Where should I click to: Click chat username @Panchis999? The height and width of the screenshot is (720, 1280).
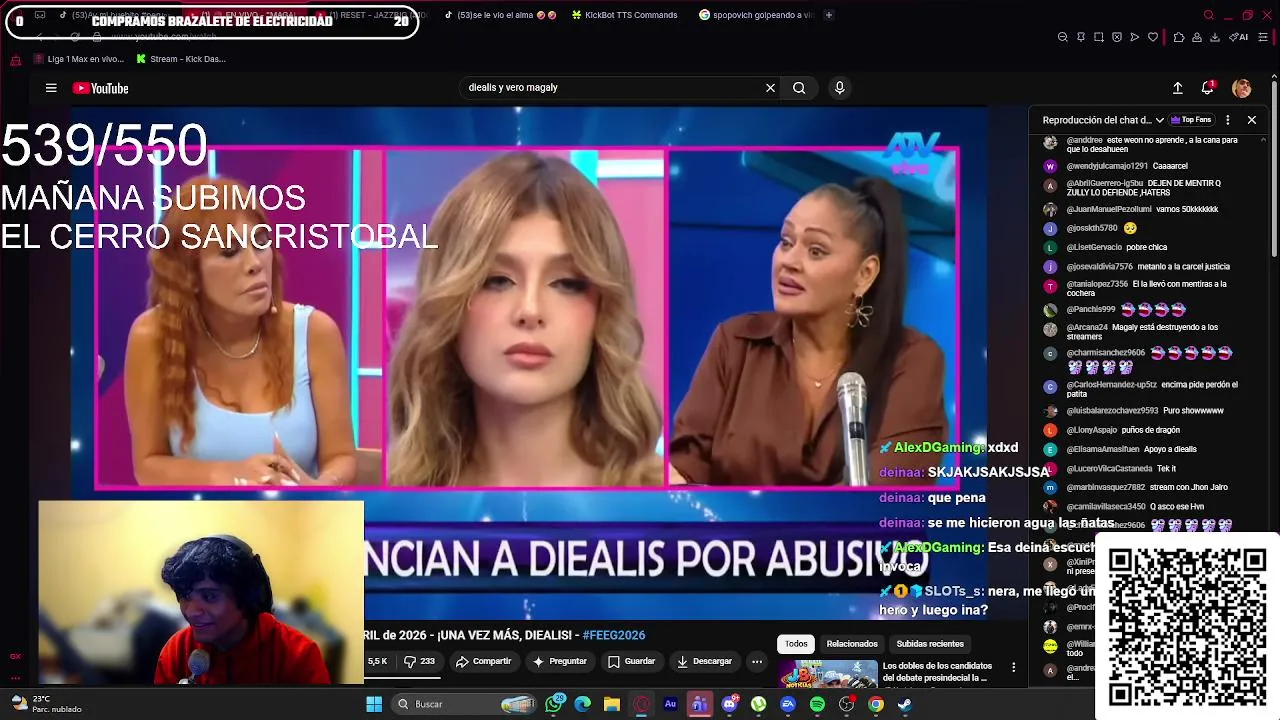click(1090, 309)
